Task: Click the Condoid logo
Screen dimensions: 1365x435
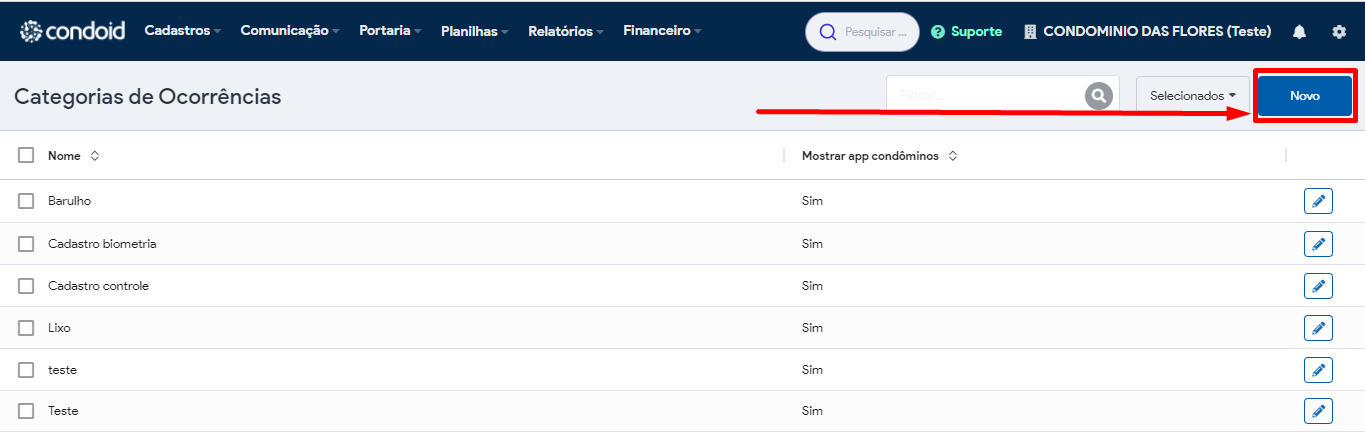Action: tap(72, 31)
